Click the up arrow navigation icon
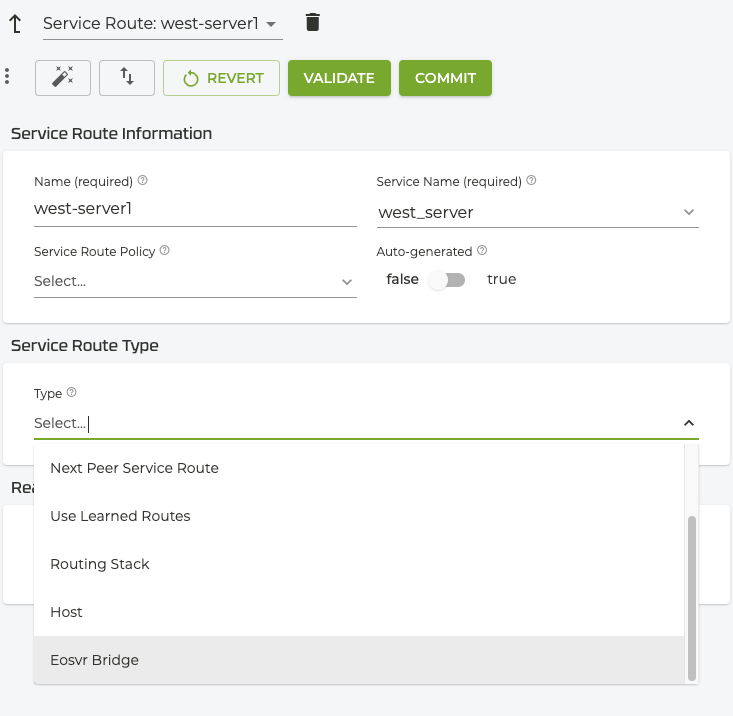 click(15, 23)
